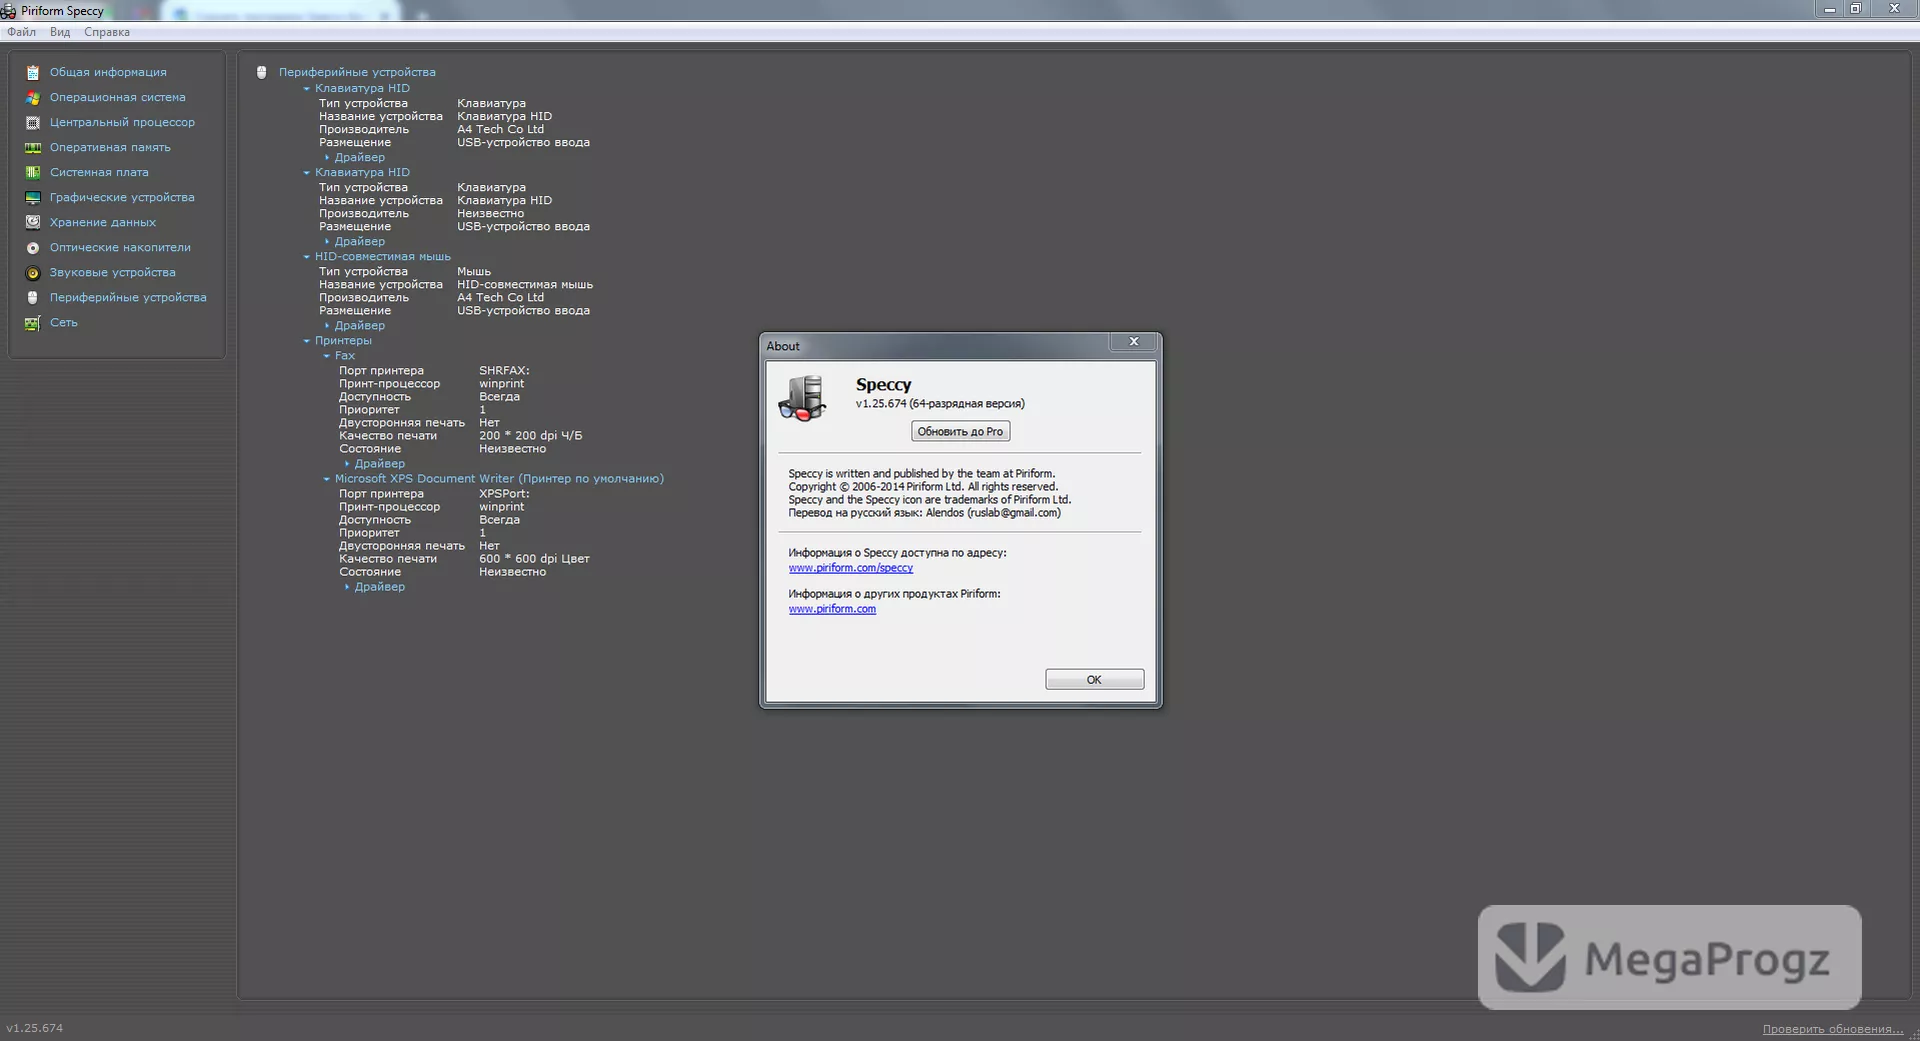This screenshot has height=1041, width=1920.
Task: Collapse the second Клавиатура HID node
Action: 307,172
